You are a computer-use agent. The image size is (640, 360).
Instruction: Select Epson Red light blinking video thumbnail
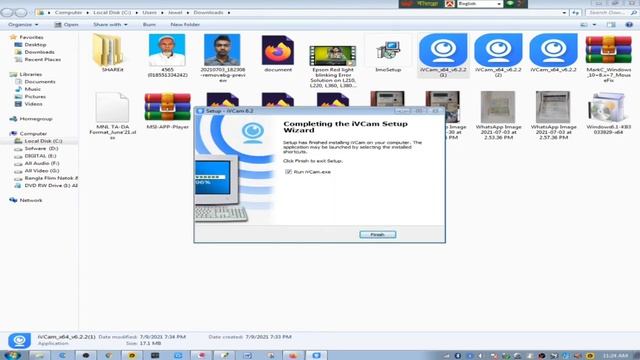[x=333, y=56]
